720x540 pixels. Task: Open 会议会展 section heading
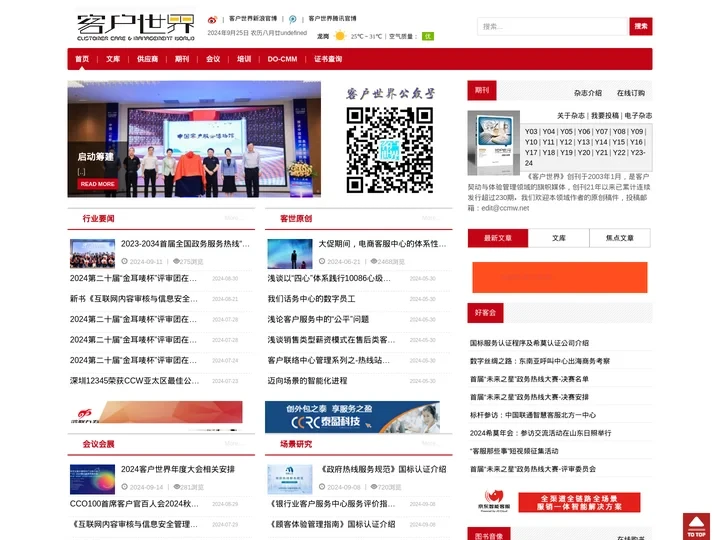[x=98, y=444]
